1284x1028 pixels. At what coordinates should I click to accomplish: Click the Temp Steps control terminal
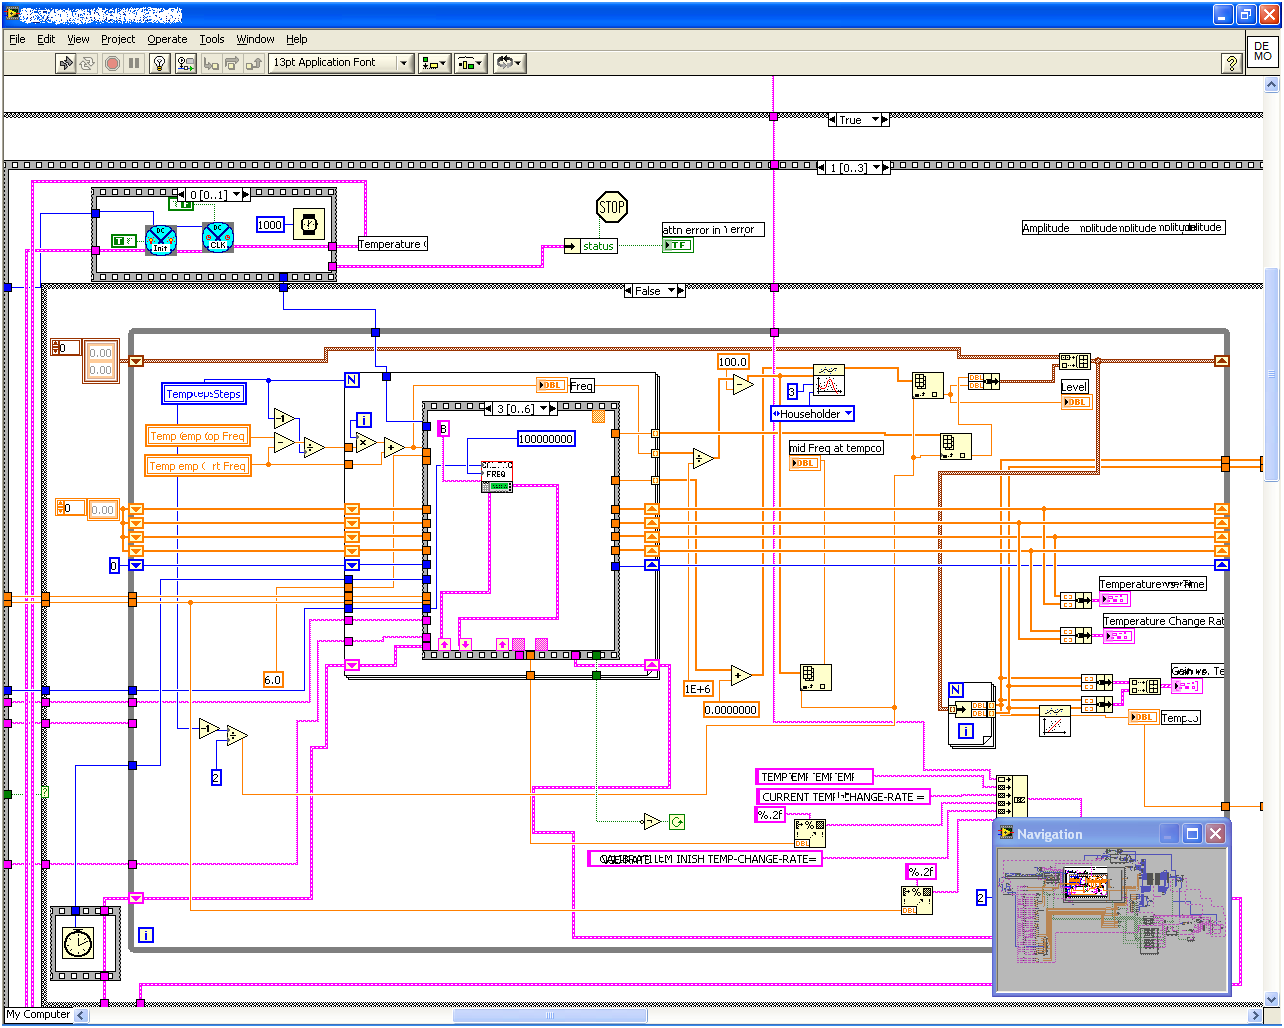tap(204, 394)
